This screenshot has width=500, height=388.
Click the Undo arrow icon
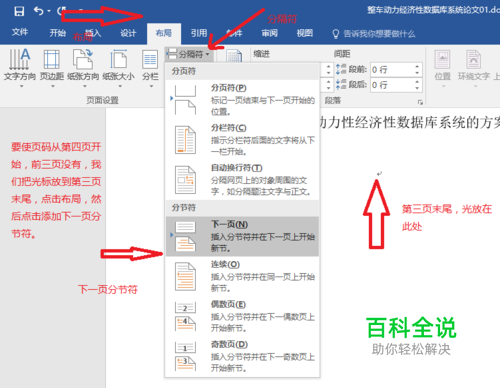point(39,11)
